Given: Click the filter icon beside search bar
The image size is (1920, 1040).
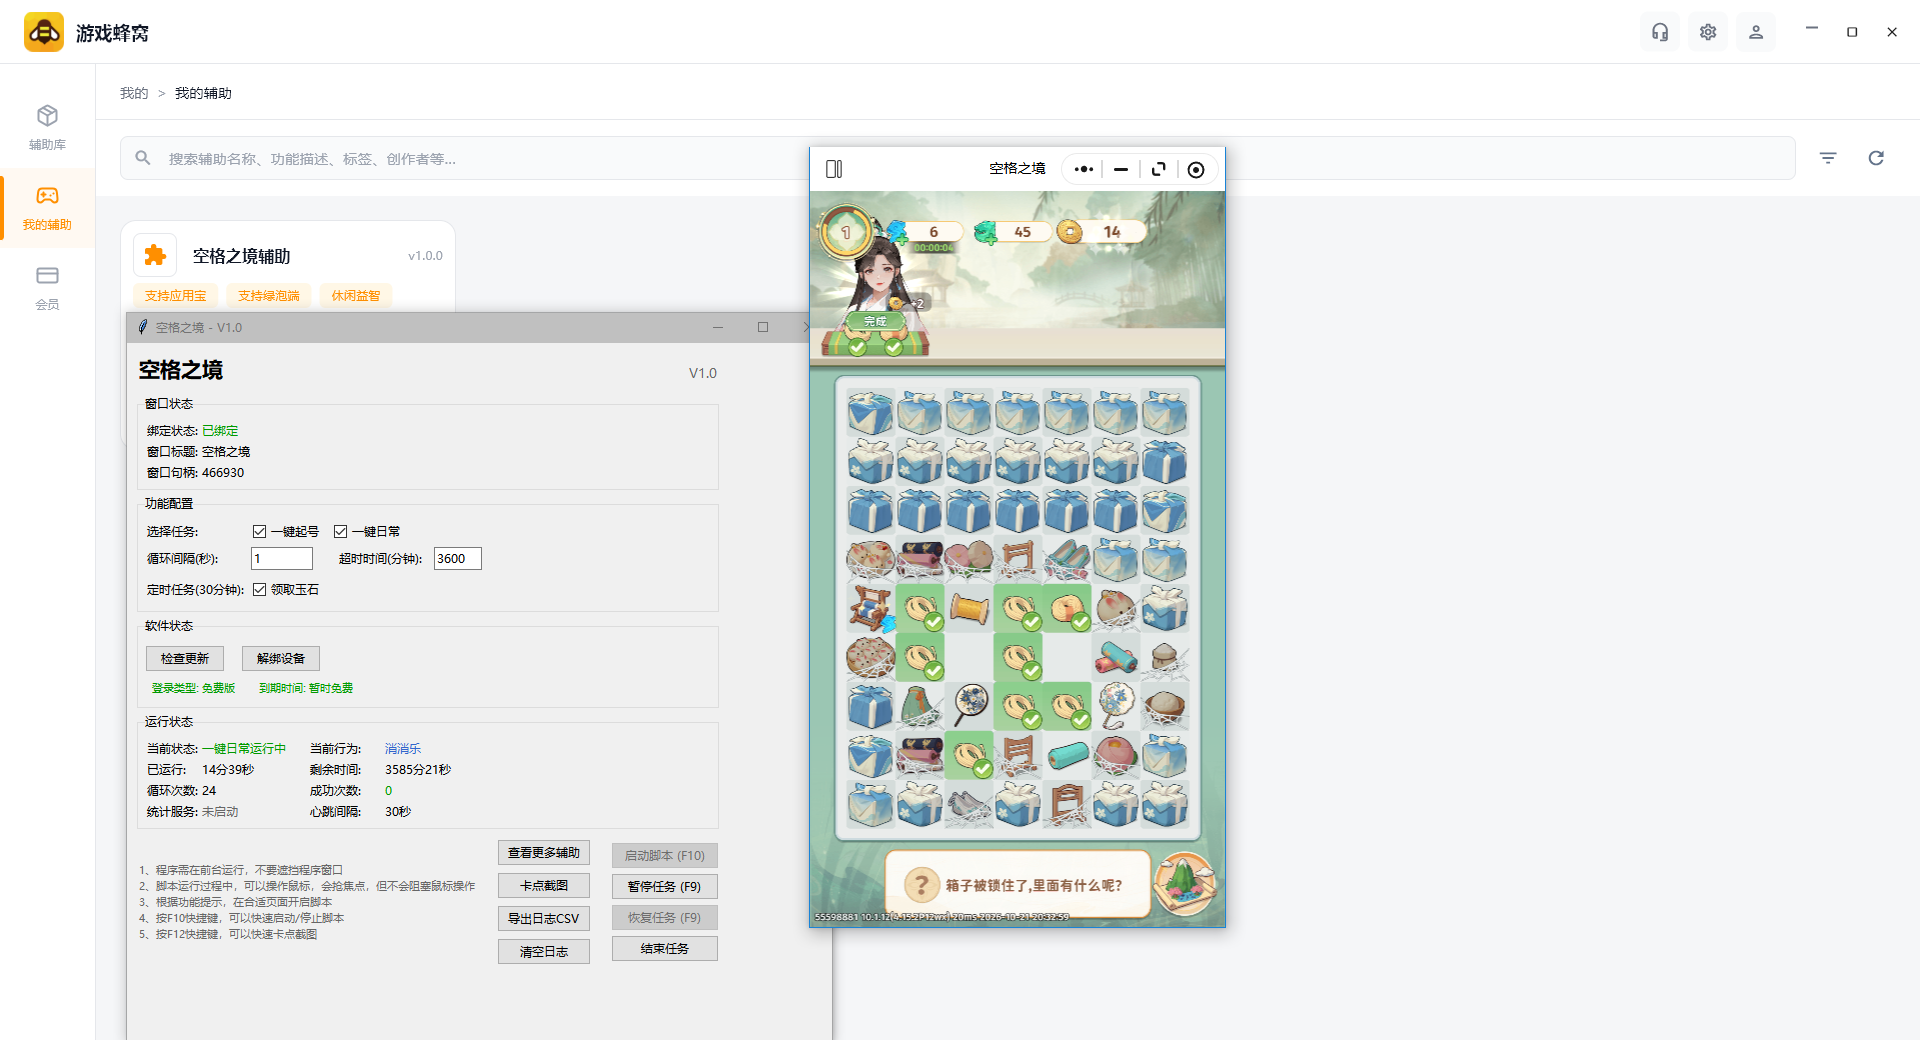Looking at the screenshot, I should (1828, 158).
